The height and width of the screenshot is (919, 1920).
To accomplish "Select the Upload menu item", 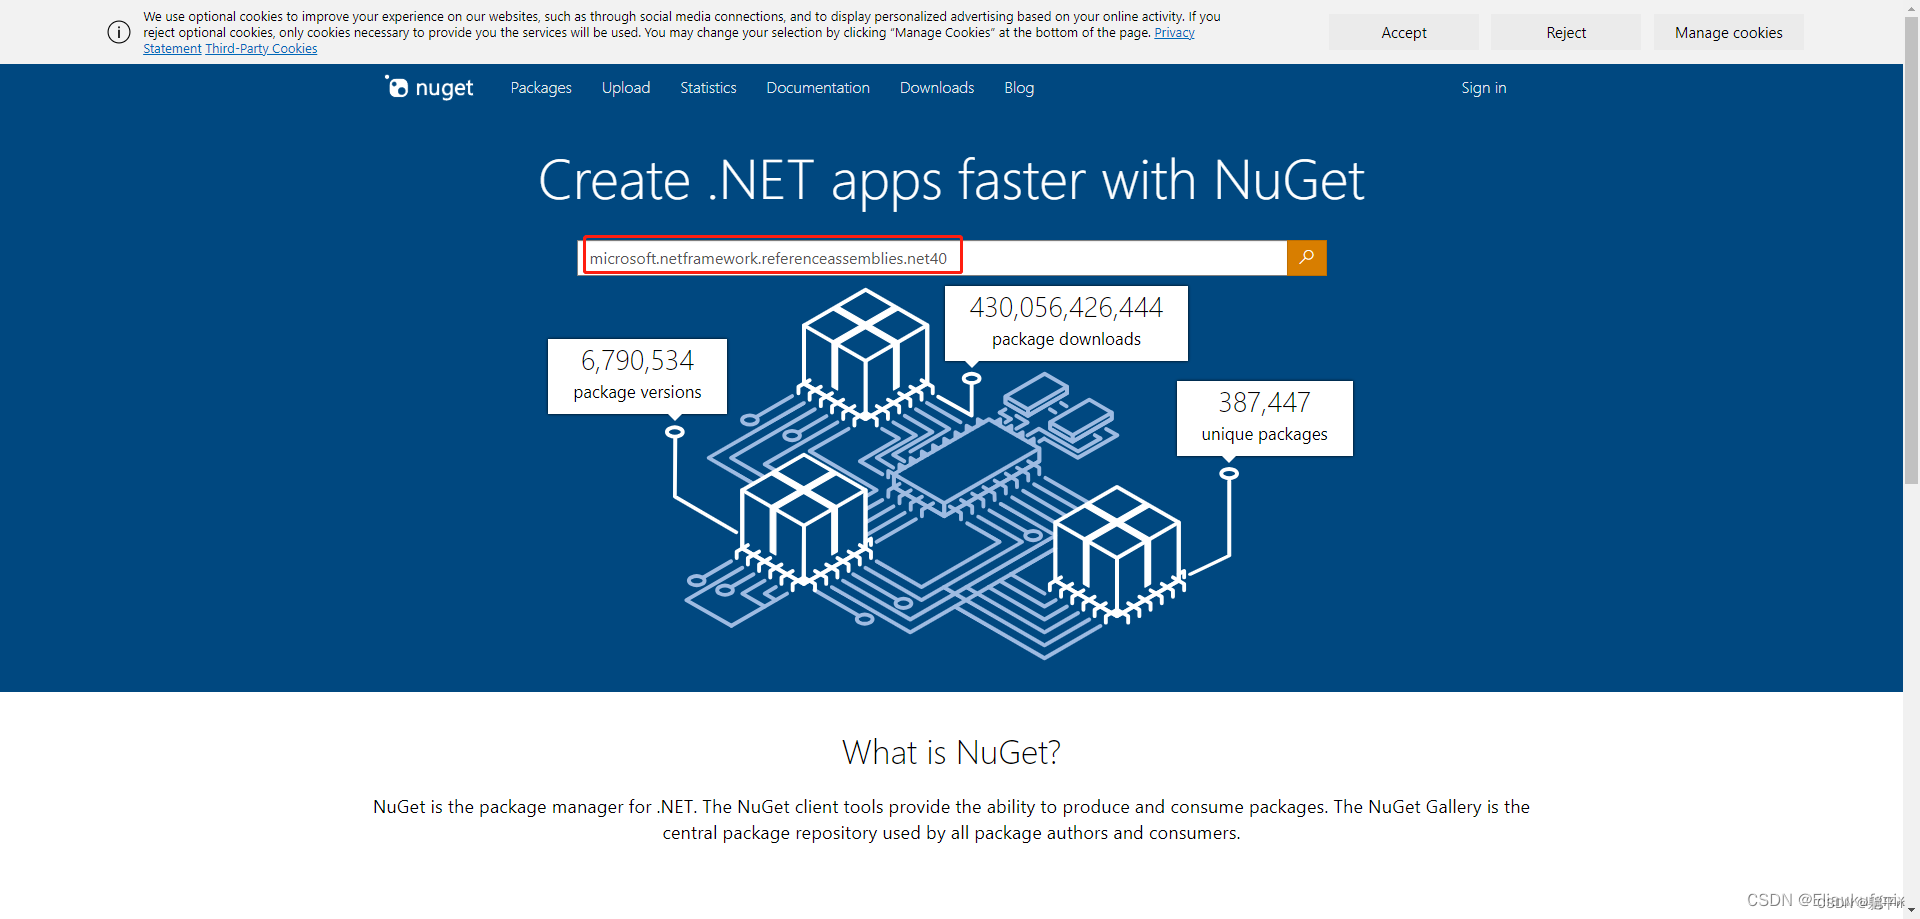I will [x=626, y=88].
